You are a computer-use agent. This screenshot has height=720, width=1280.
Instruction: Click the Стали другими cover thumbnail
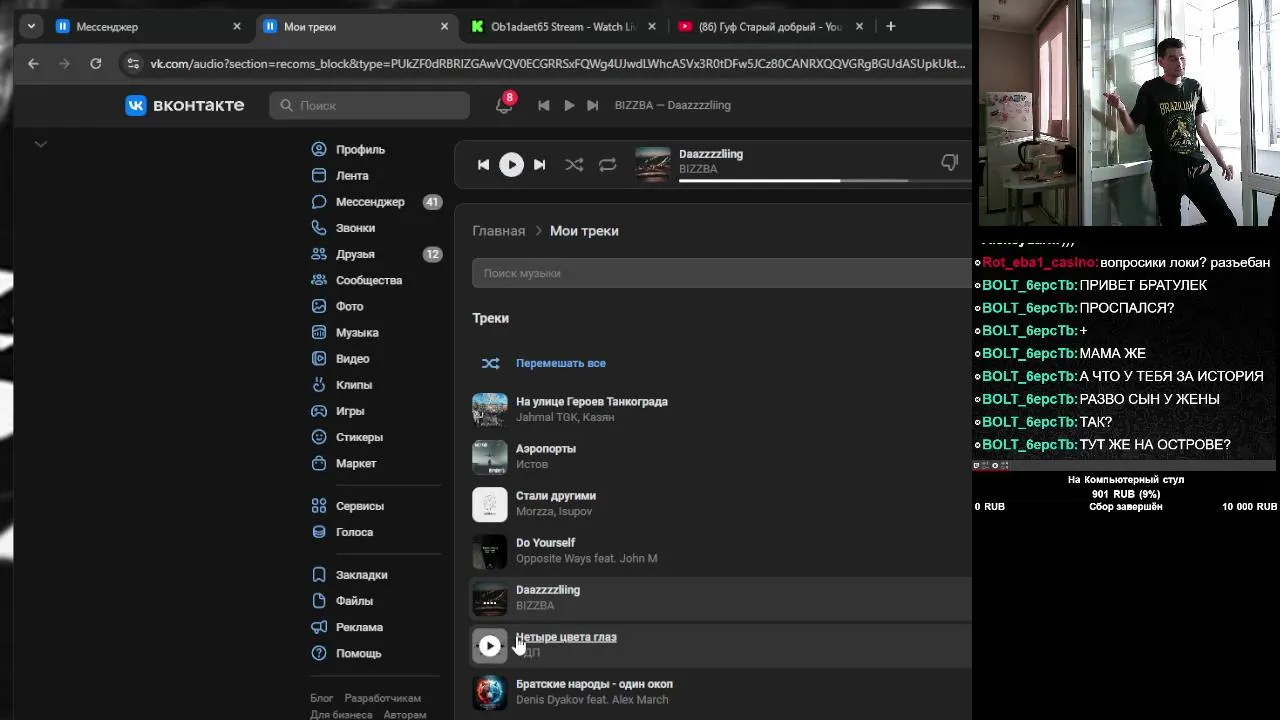pos(489,504)
